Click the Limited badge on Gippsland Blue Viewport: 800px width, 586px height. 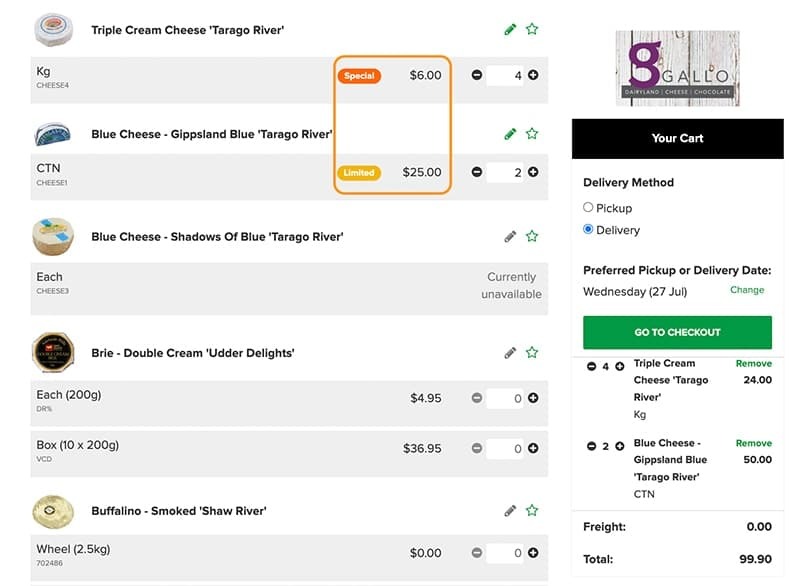(x=360, y=172)
